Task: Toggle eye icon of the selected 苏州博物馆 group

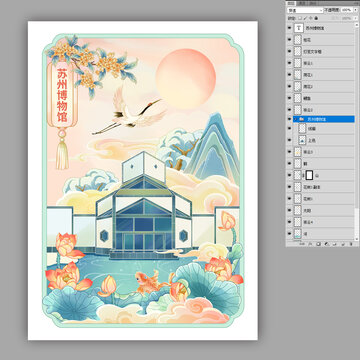Action: (x=289, y=119)
